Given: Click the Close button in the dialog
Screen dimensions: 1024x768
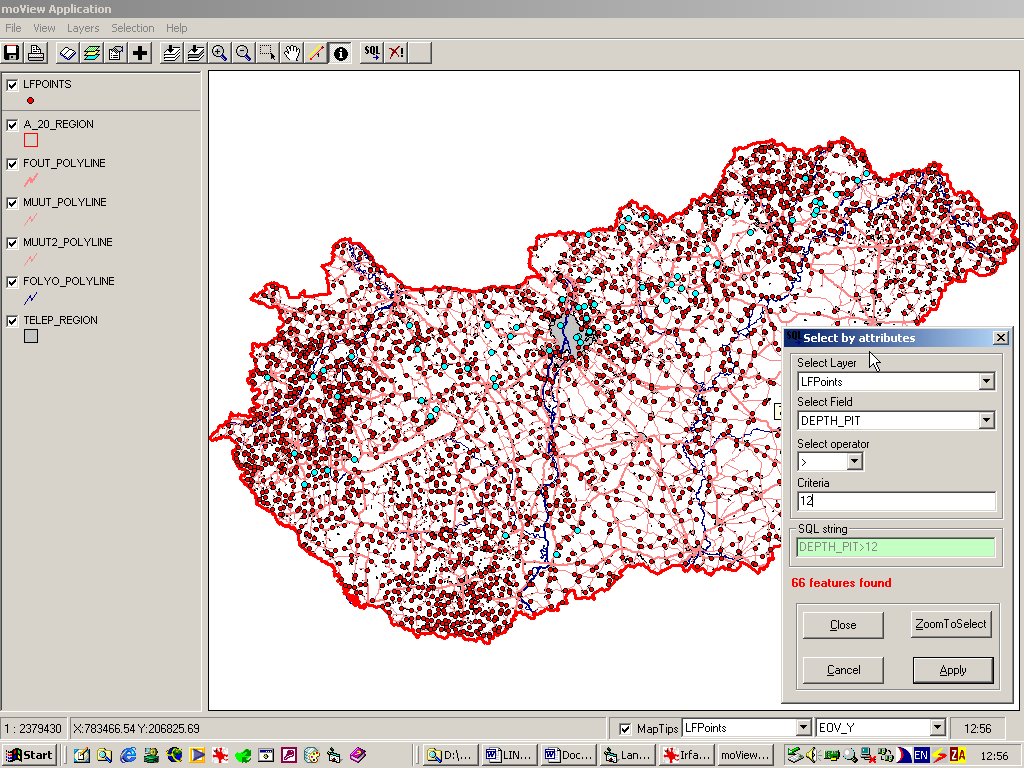Looking at the screenshot, I should click(x=843, y=625).
